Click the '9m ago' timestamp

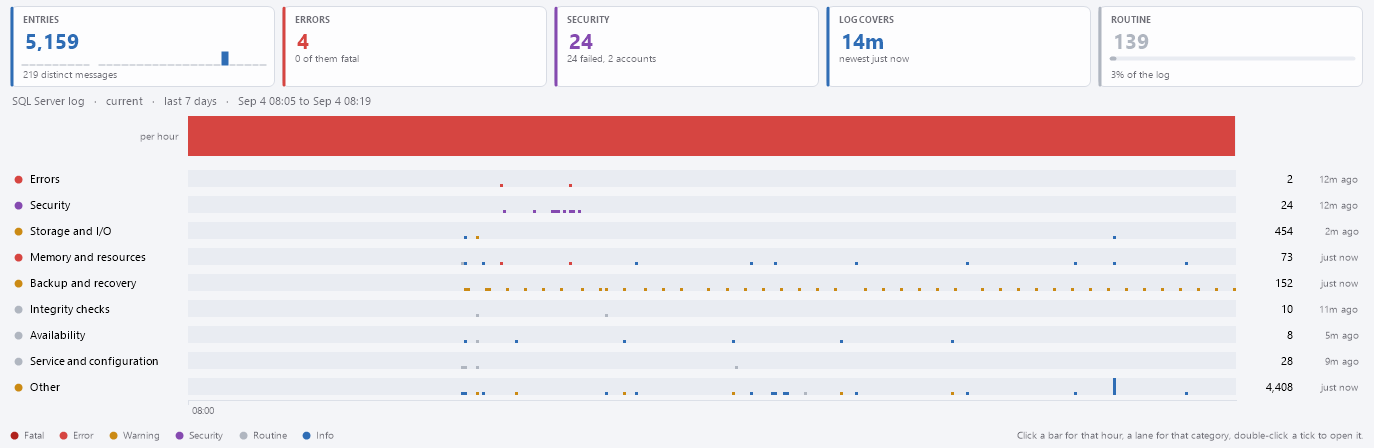click(1341, 362)
